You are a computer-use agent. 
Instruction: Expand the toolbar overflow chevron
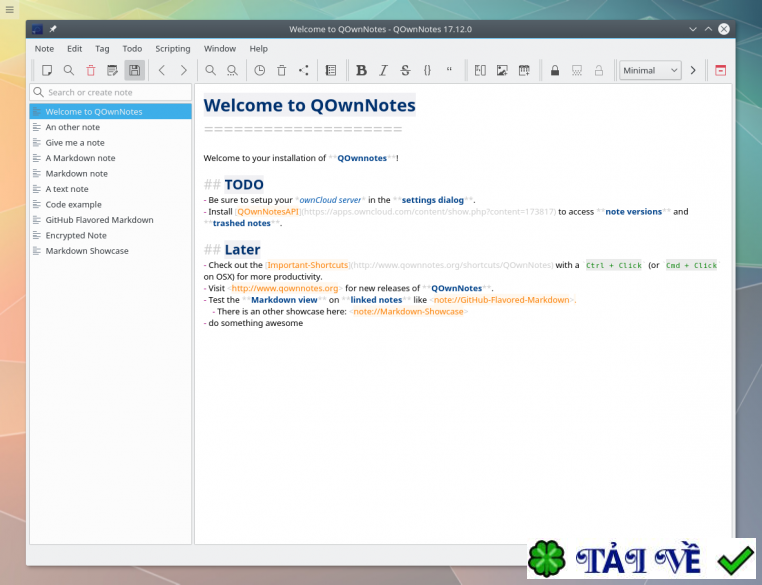coord(693,71)
